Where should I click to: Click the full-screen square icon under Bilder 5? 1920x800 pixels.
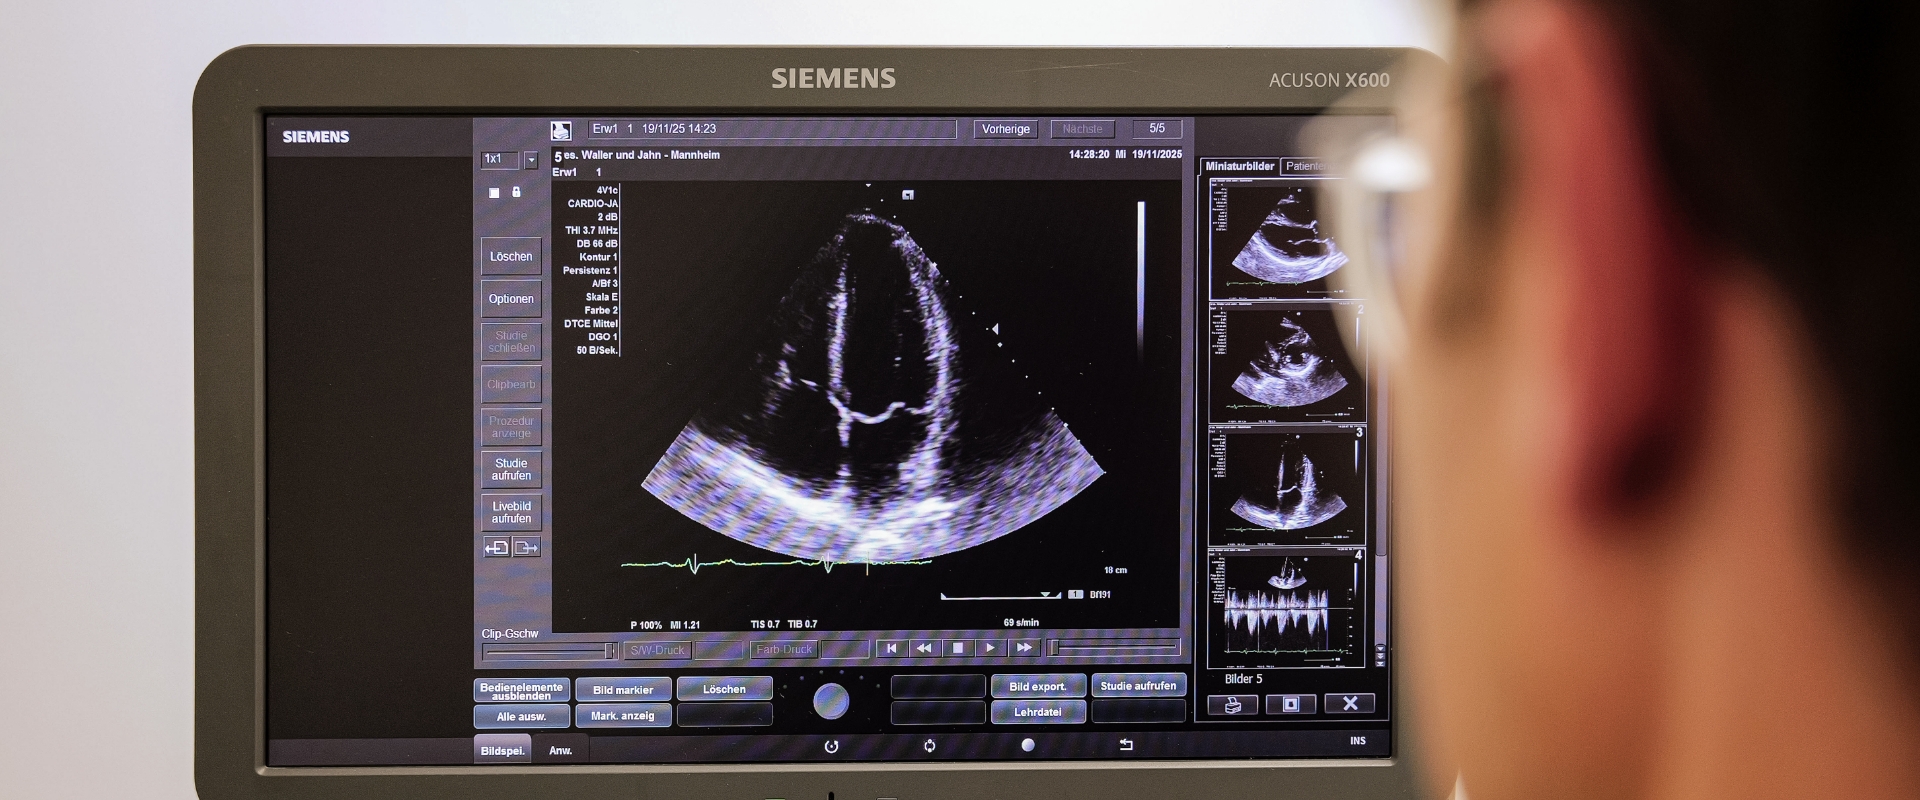[1291, 704]
